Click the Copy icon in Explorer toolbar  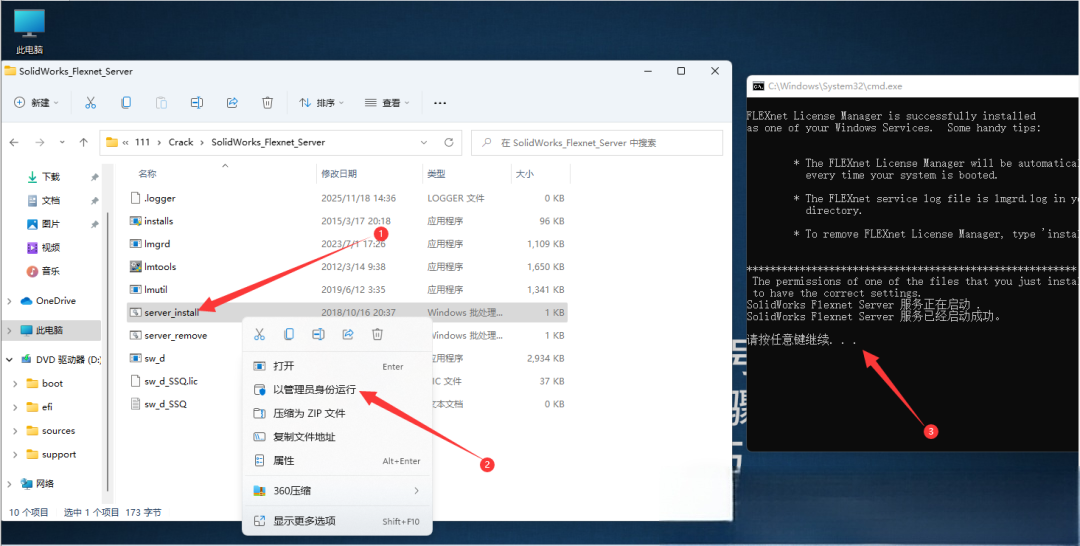[126, 103]
